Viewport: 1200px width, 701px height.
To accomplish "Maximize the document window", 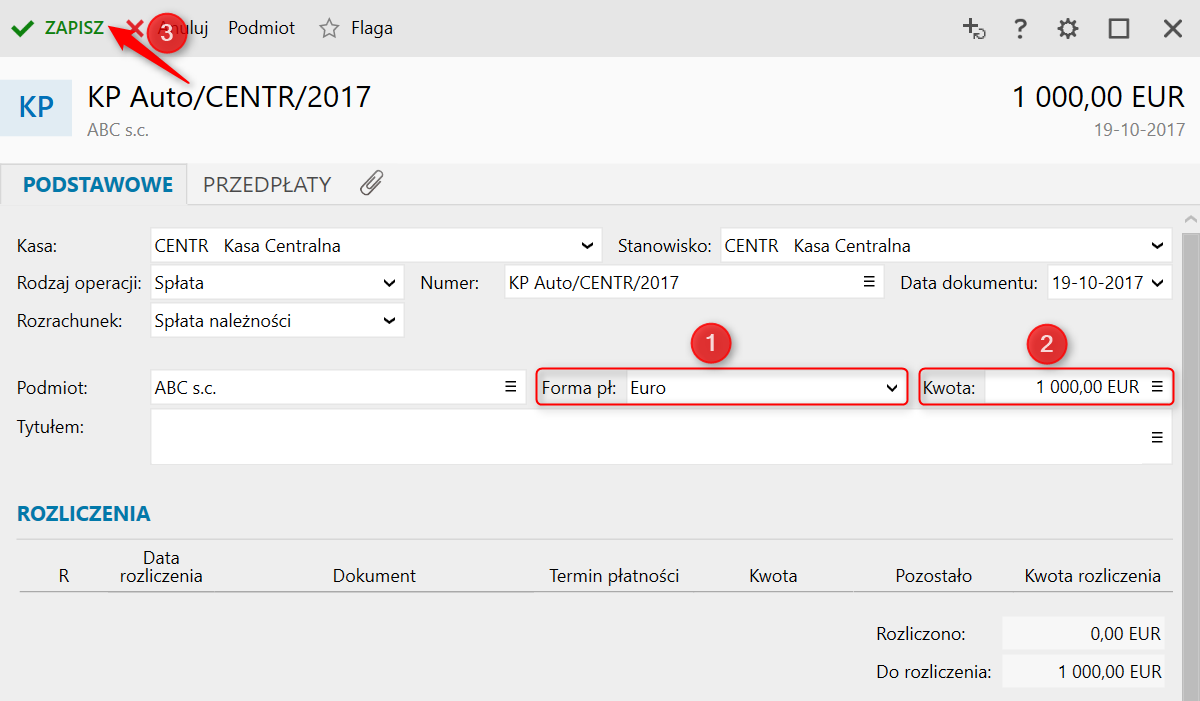I will coord(1119,29).
